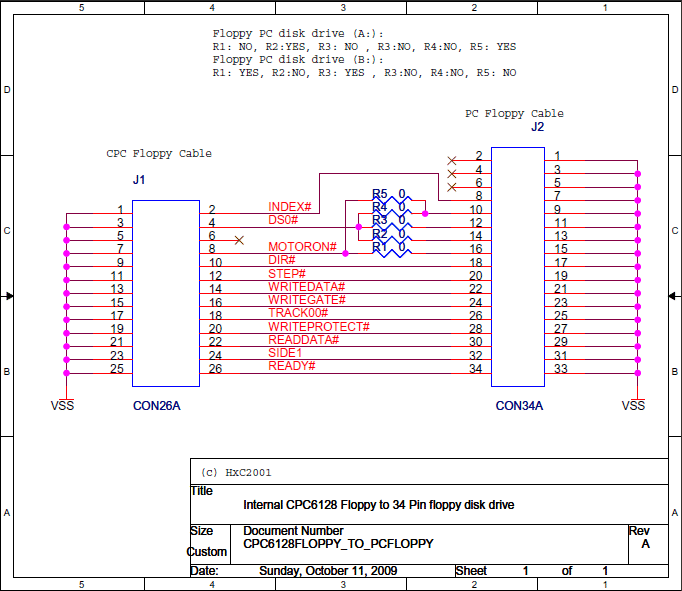Click the MOTORON# net label

[302, 247]
